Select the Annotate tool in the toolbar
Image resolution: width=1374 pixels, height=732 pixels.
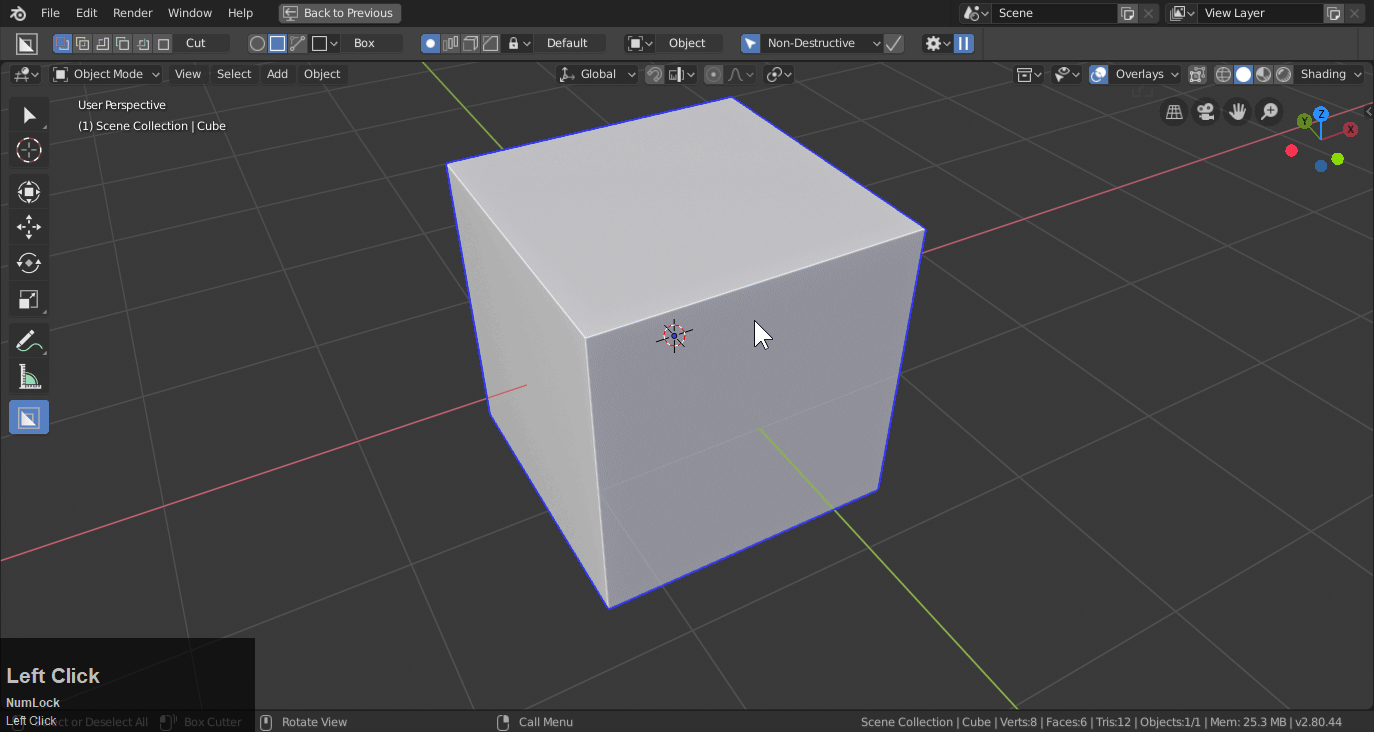28,340
